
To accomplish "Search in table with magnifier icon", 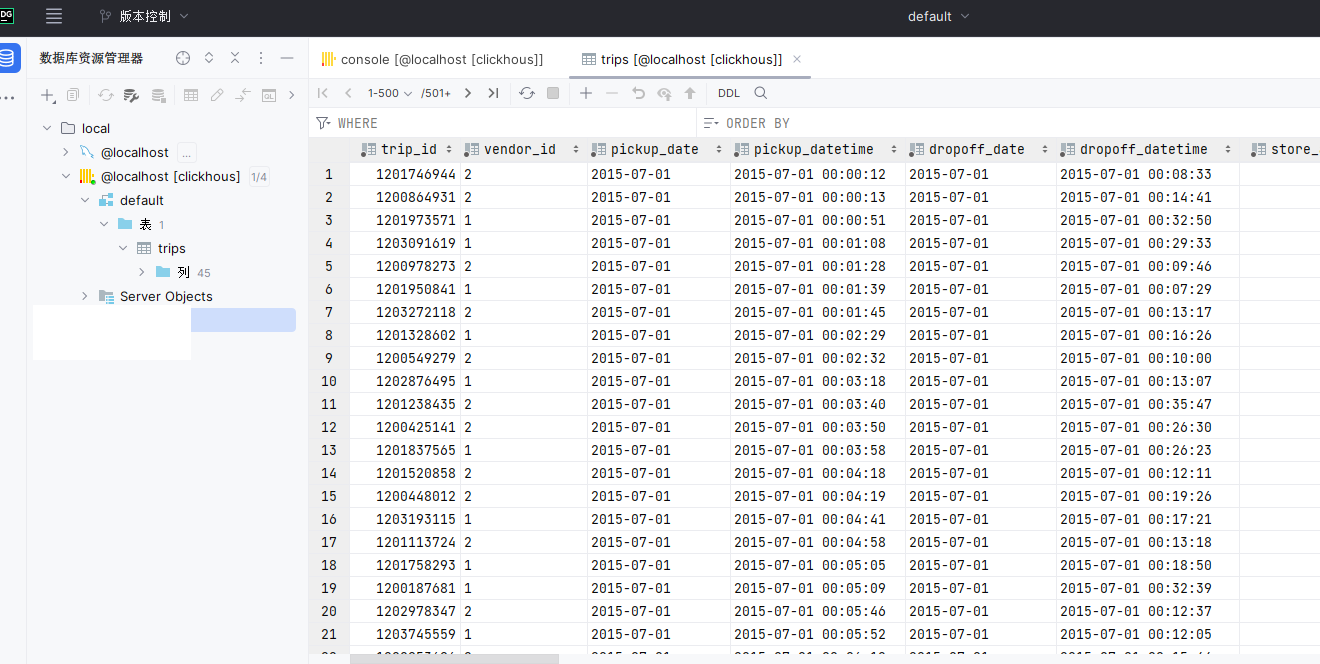I will click(761, 93).
